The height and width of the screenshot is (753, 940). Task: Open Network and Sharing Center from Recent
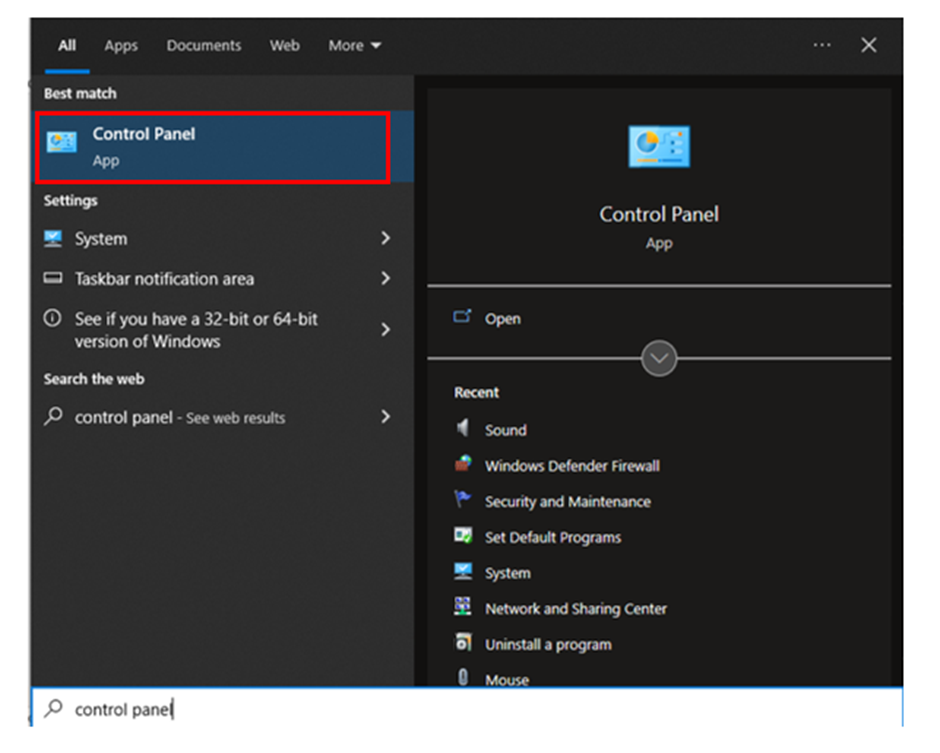(x=576, y=609)
